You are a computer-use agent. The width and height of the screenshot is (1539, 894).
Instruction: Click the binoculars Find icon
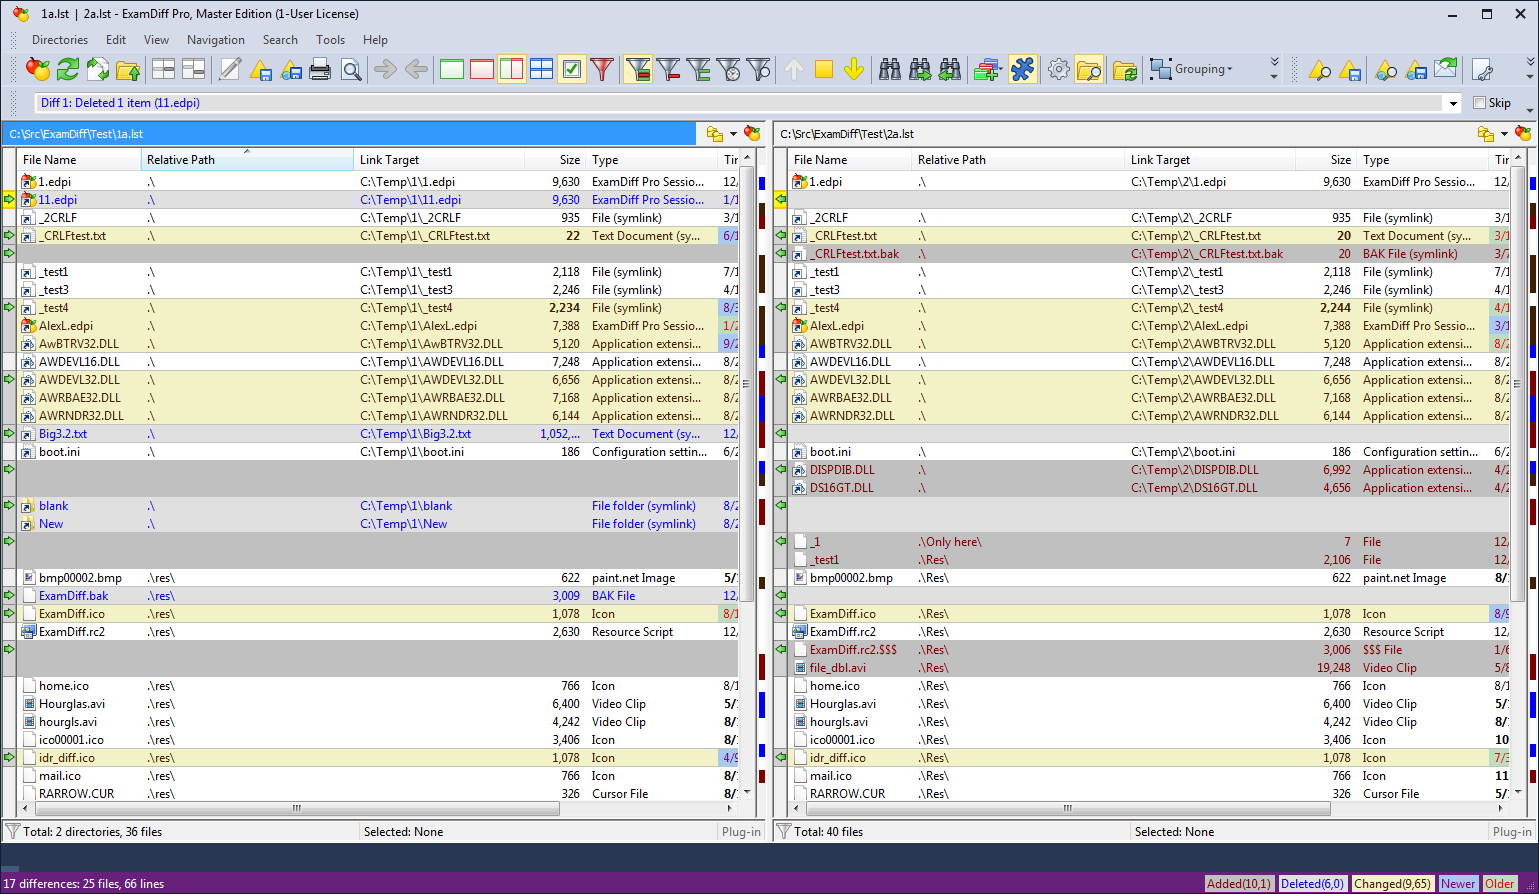coord(890,69)
